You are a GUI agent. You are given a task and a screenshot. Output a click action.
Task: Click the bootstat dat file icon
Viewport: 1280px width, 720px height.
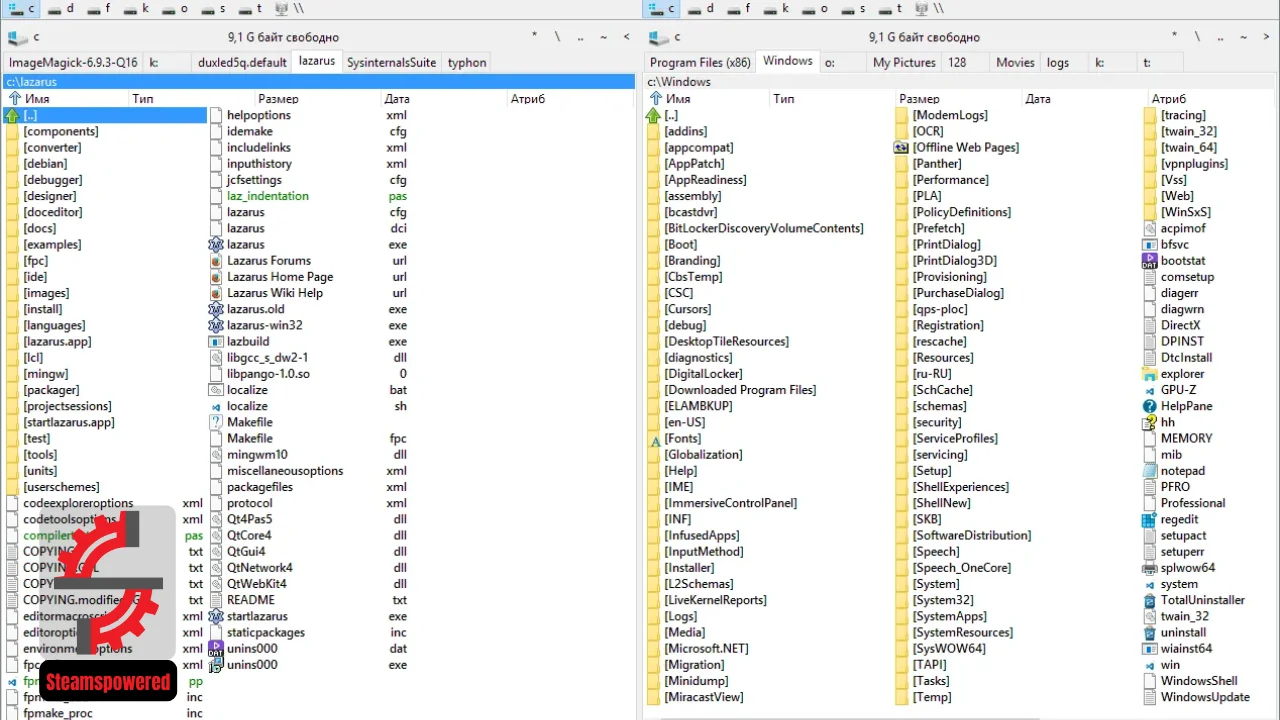(x=1150, y=261)
